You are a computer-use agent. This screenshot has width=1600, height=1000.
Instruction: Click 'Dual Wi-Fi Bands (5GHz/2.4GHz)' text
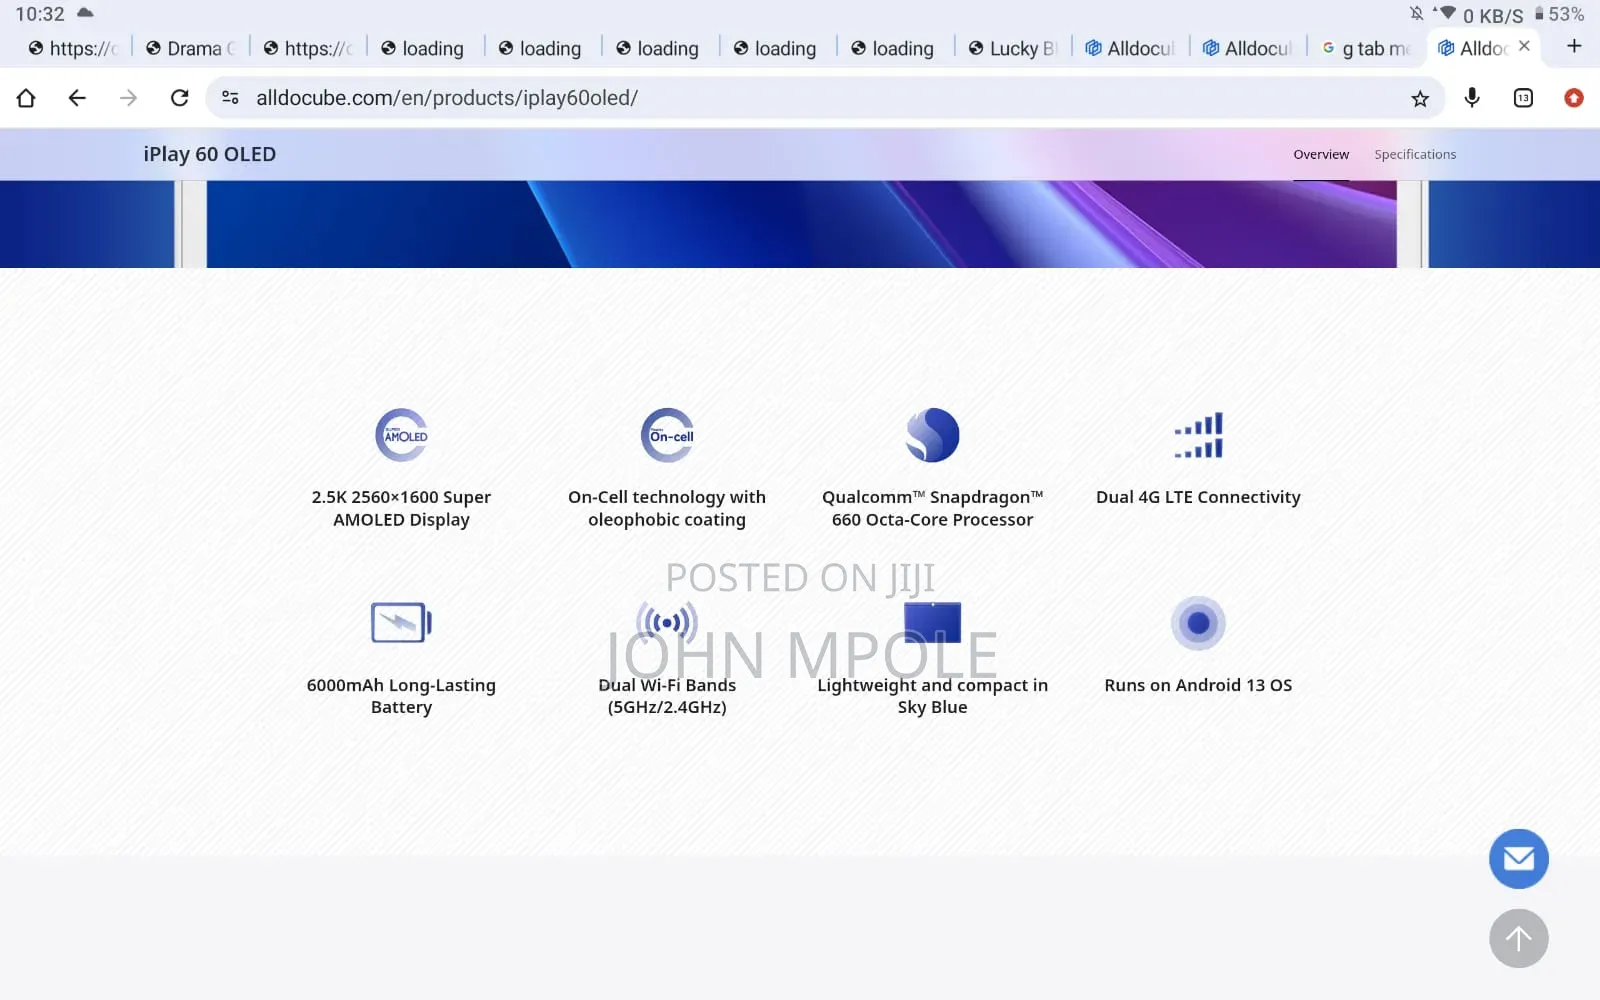667,696
